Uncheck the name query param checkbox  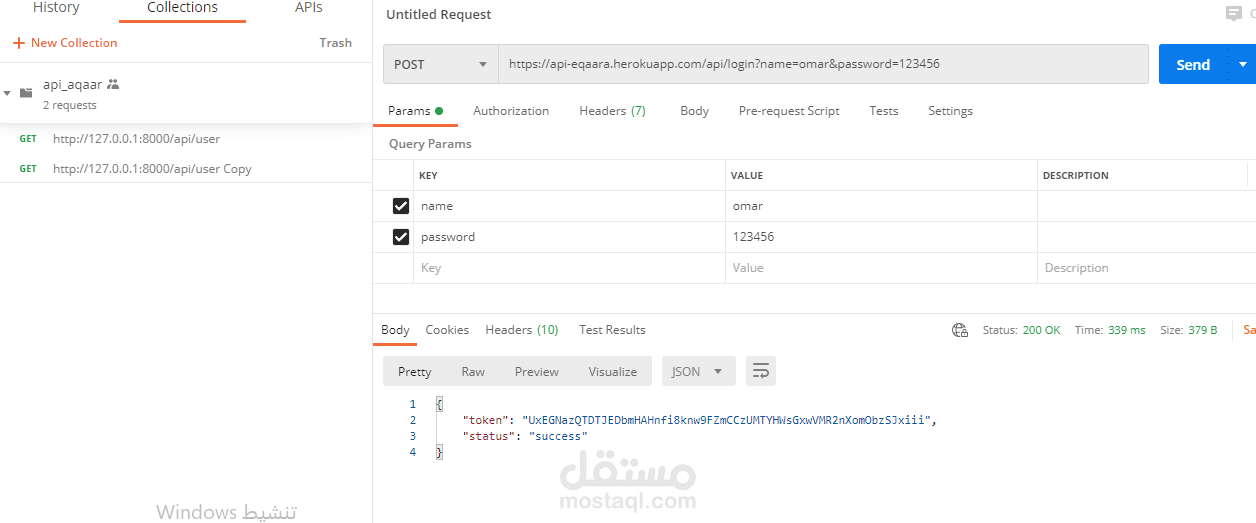pos(401,206)
